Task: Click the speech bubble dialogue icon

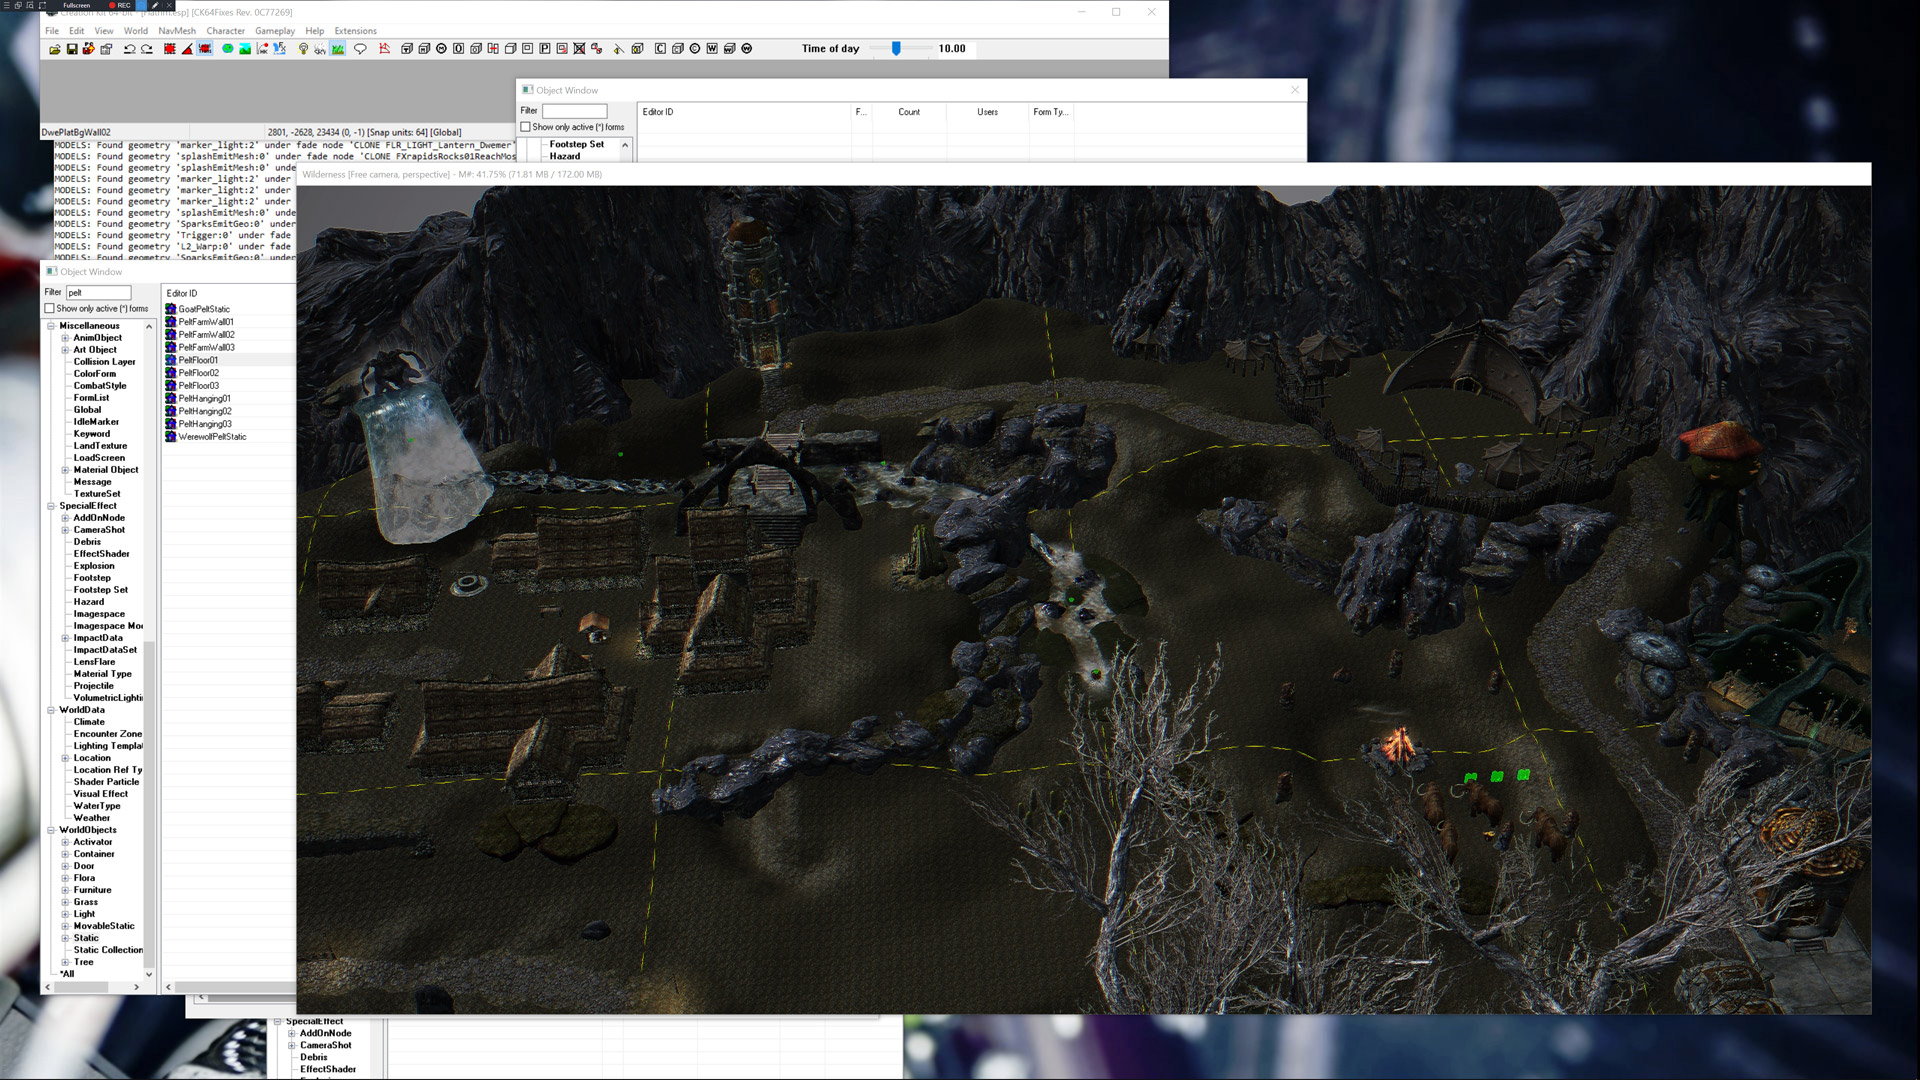Action: pyautogui.click(x=360, y=49)
